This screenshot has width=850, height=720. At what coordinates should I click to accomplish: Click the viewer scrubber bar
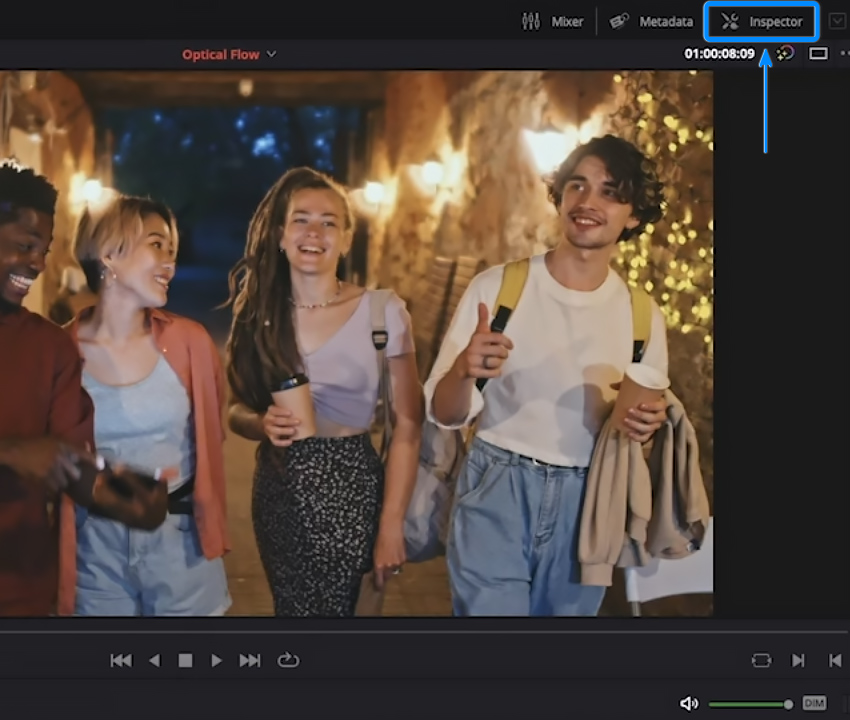click(425, 632)
